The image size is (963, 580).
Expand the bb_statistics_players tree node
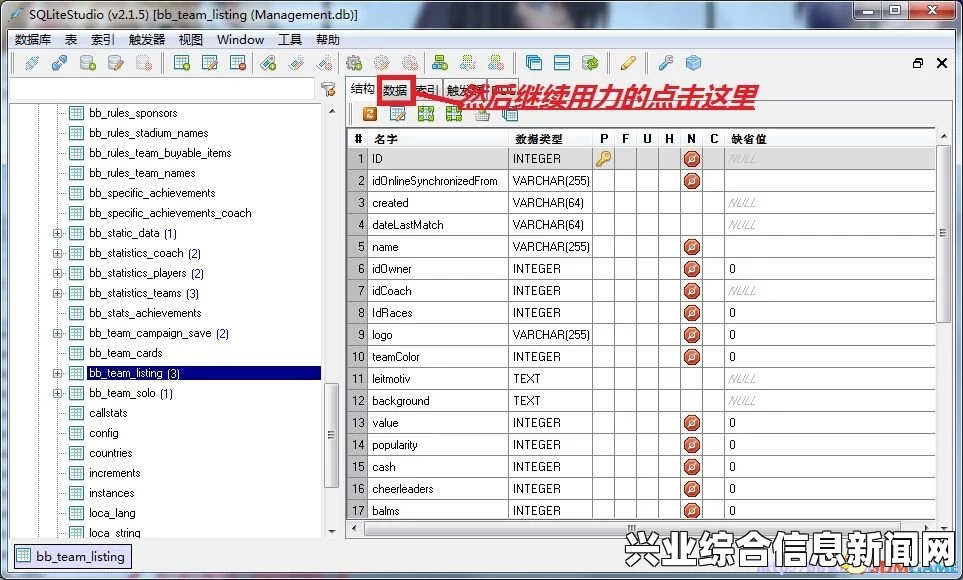click(57, 273)
